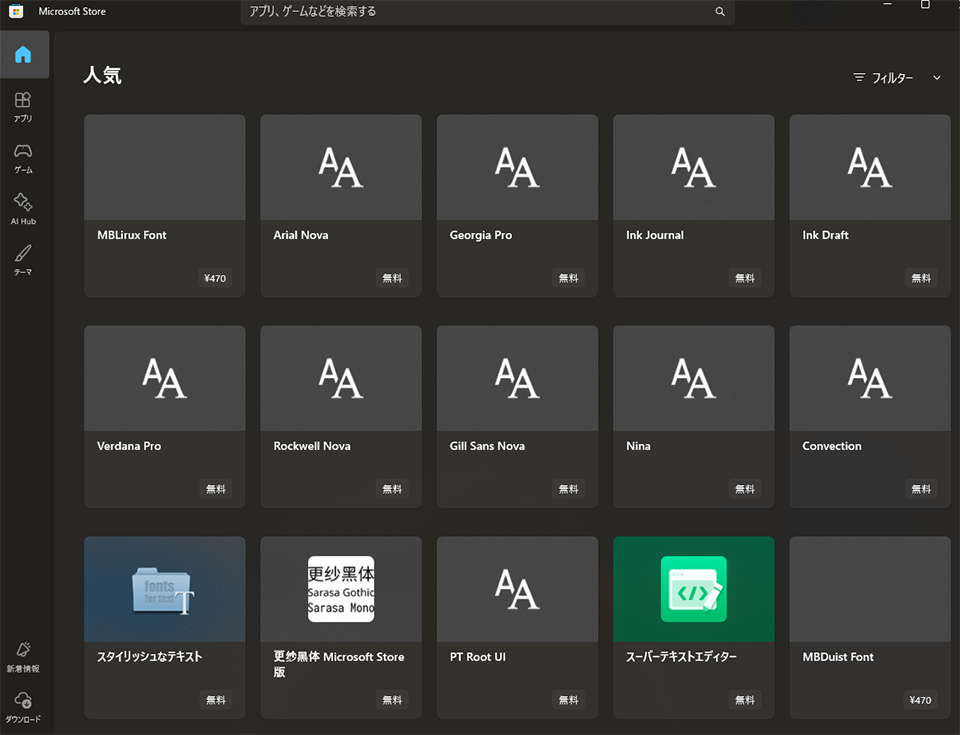
Task: Open the スーパーテキストエディター code editor icon
Action: tap(694, 589)
